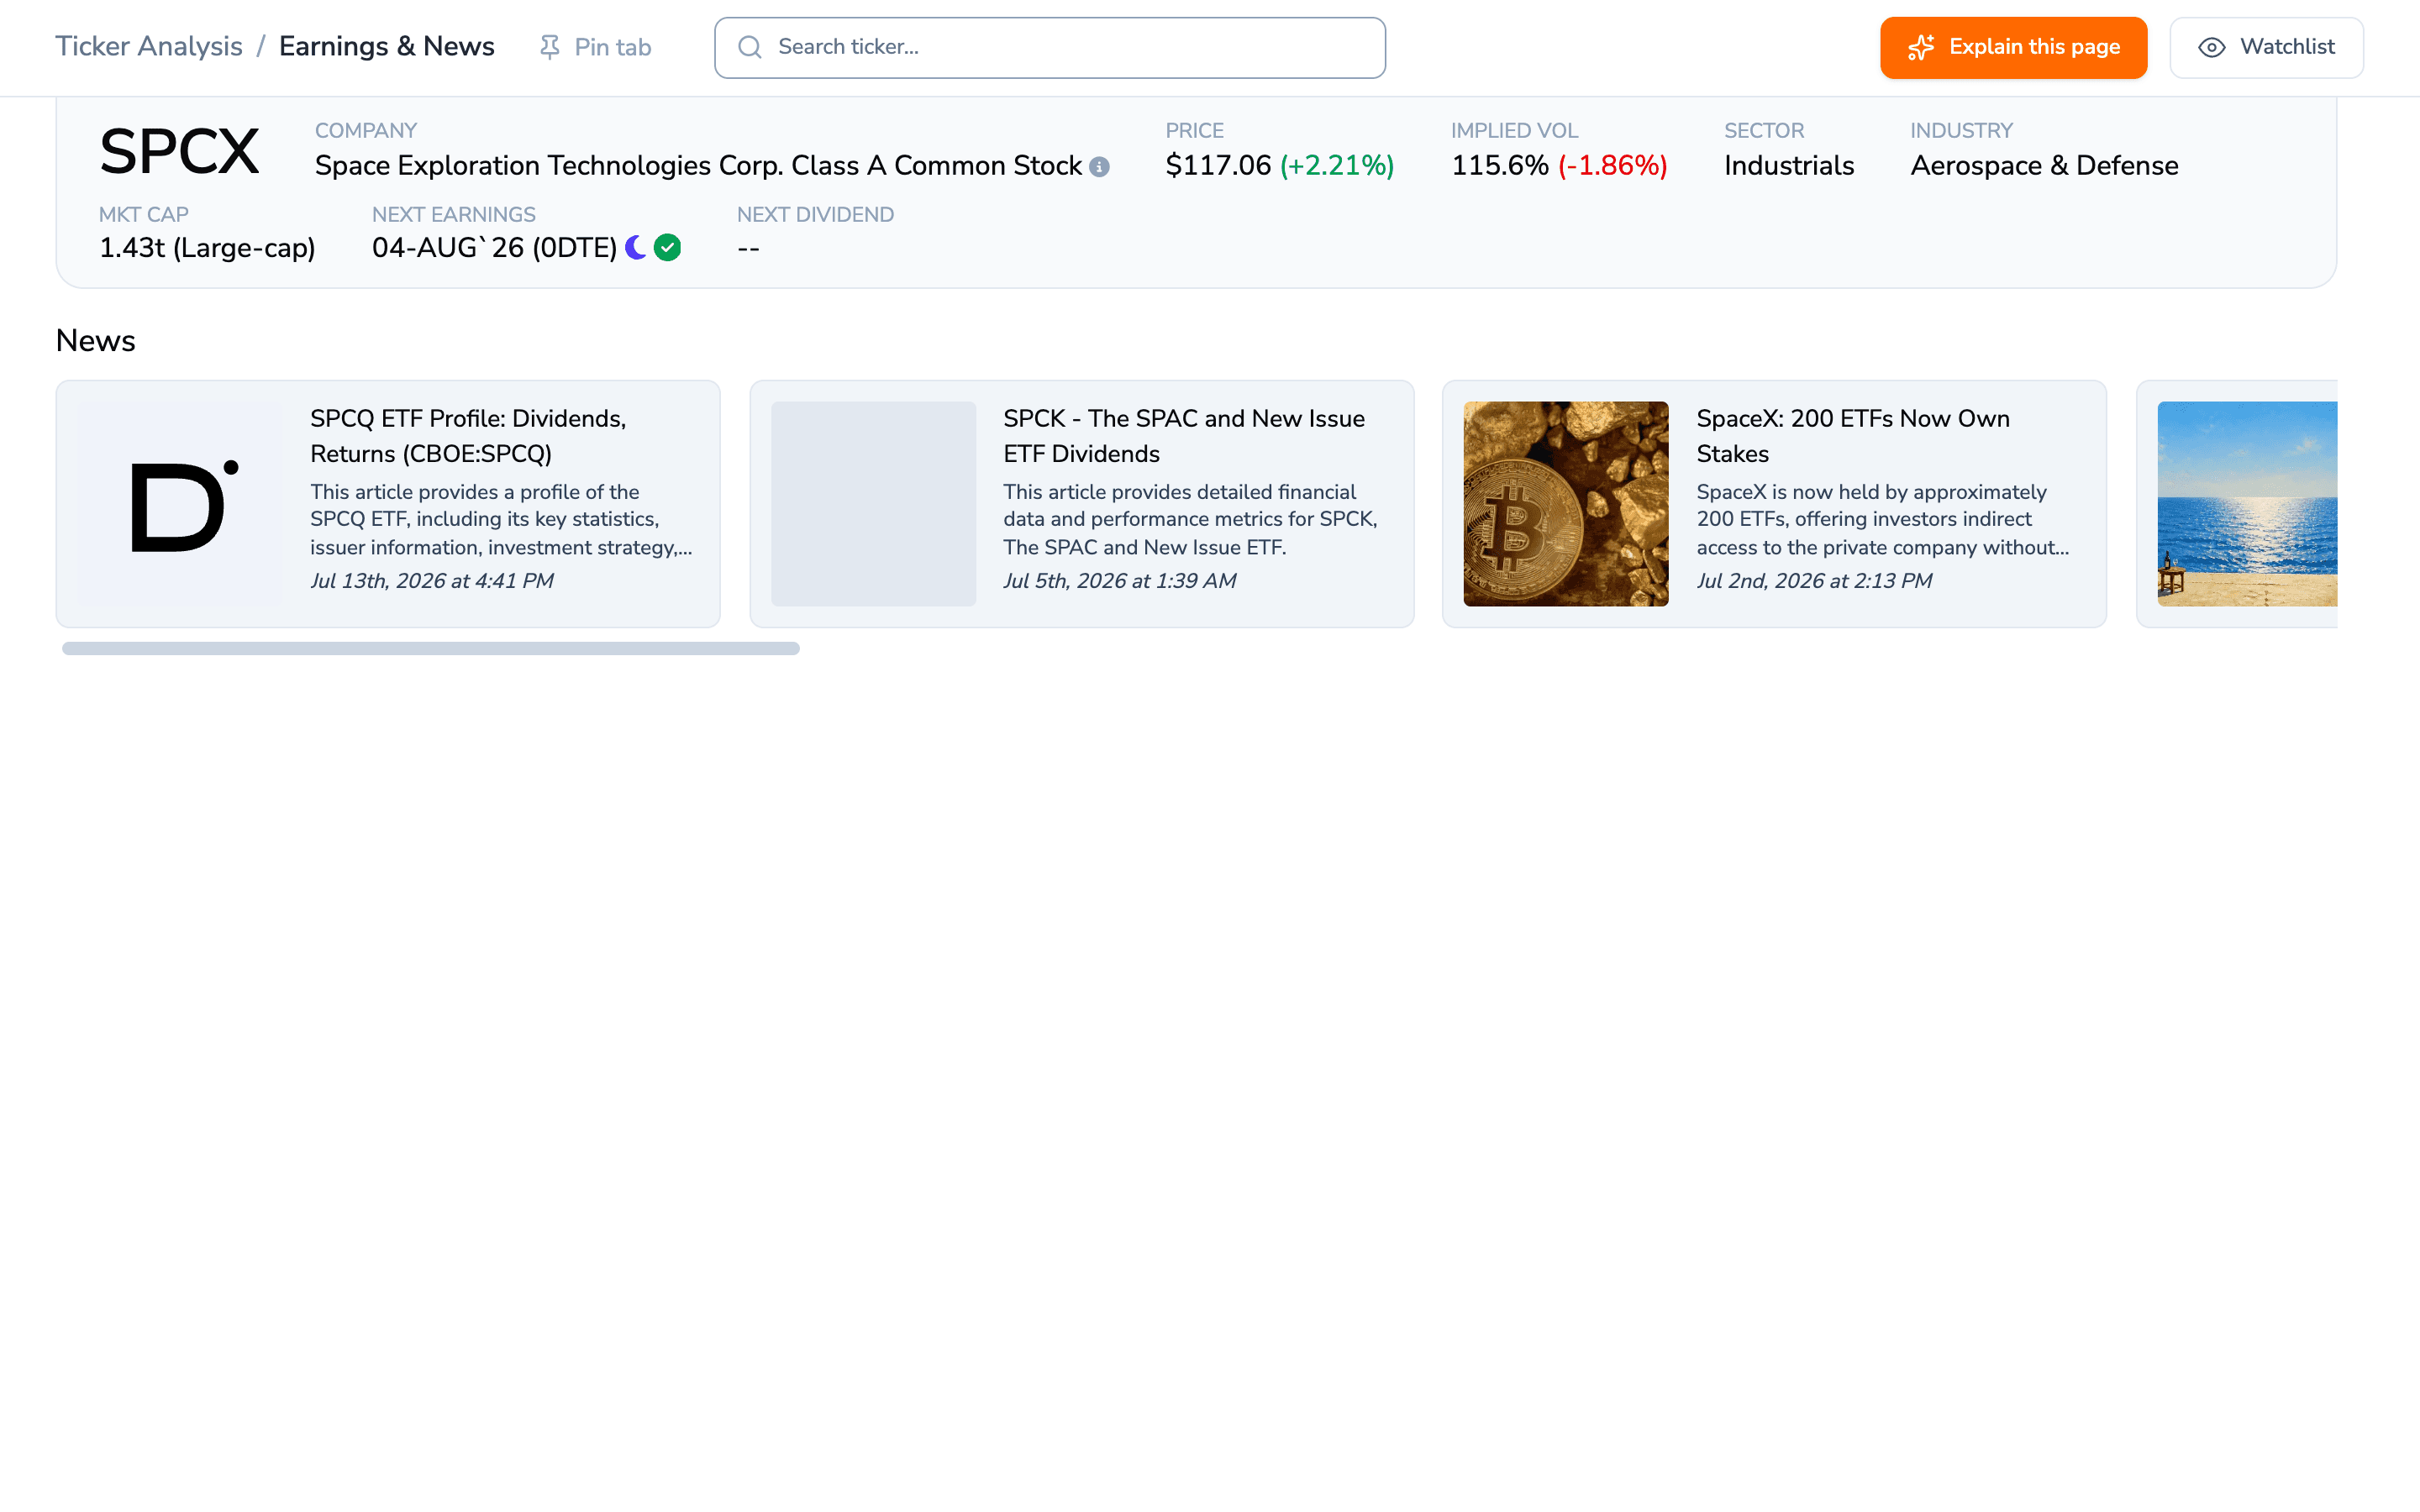
Task: Click the date Jul 5th, 2026 at 1:39 AM
Action: pos(1119,581)
